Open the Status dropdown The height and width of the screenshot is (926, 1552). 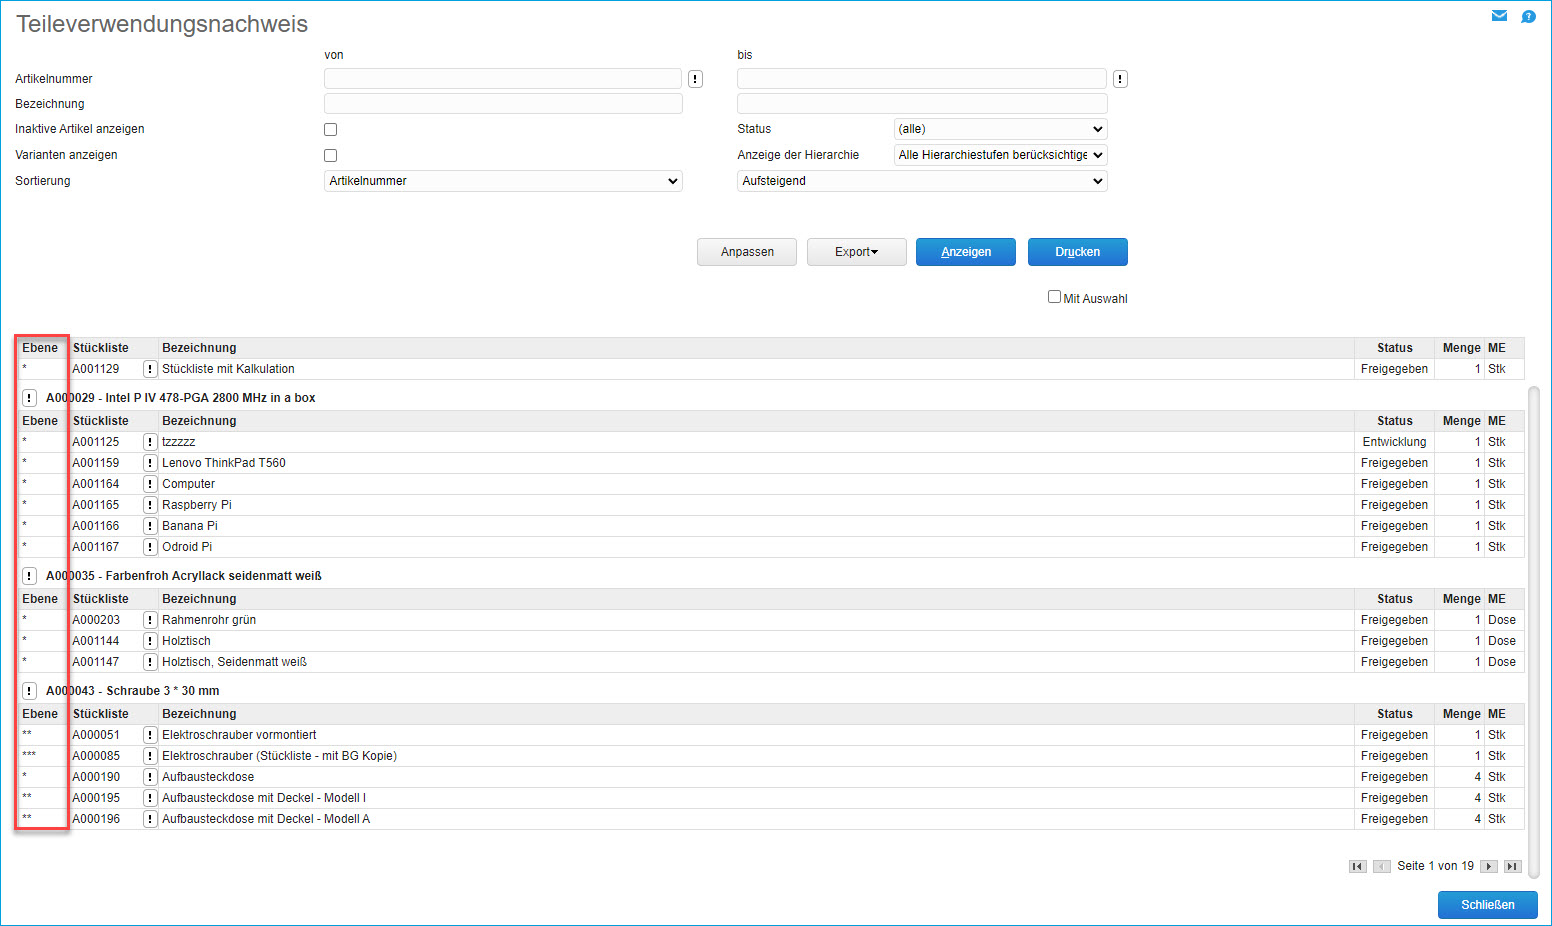point(1000,129)
